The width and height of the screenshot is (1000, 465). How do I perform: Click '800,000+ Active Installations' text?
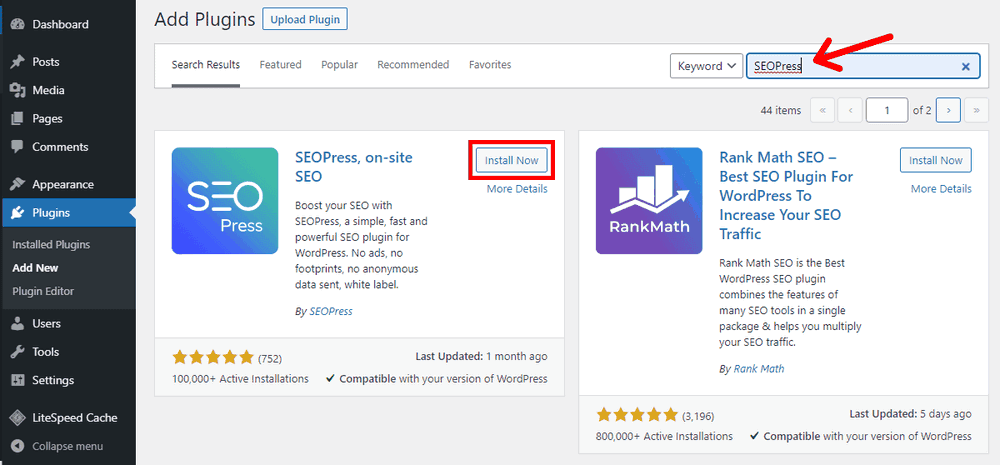[665, 436]
